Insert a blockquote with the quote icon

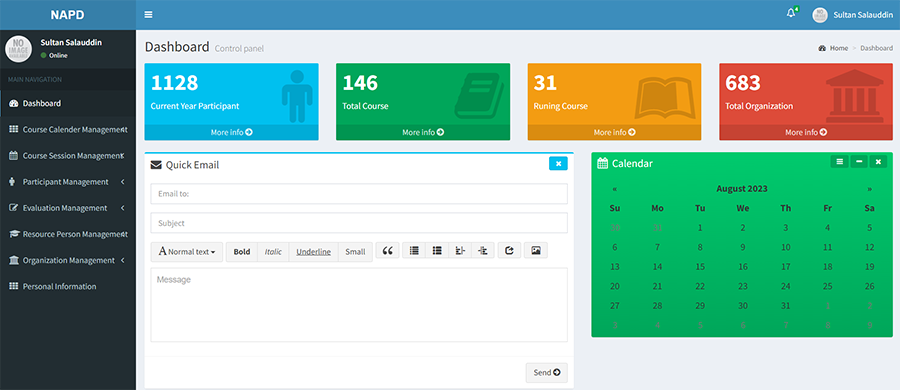click(x=387, y=250)
